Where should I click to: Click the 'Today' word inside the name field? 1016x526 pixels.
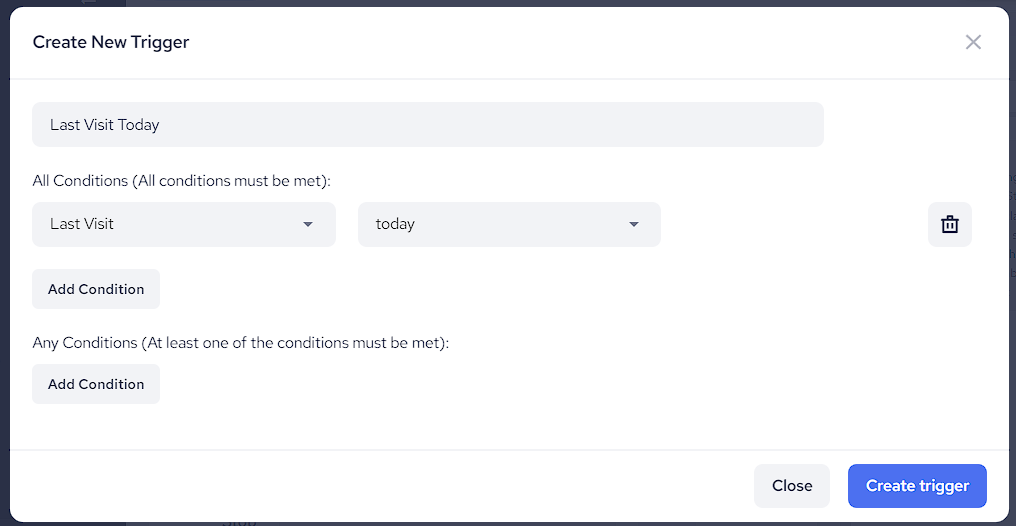pyautogui.click(x=138, y=125)
